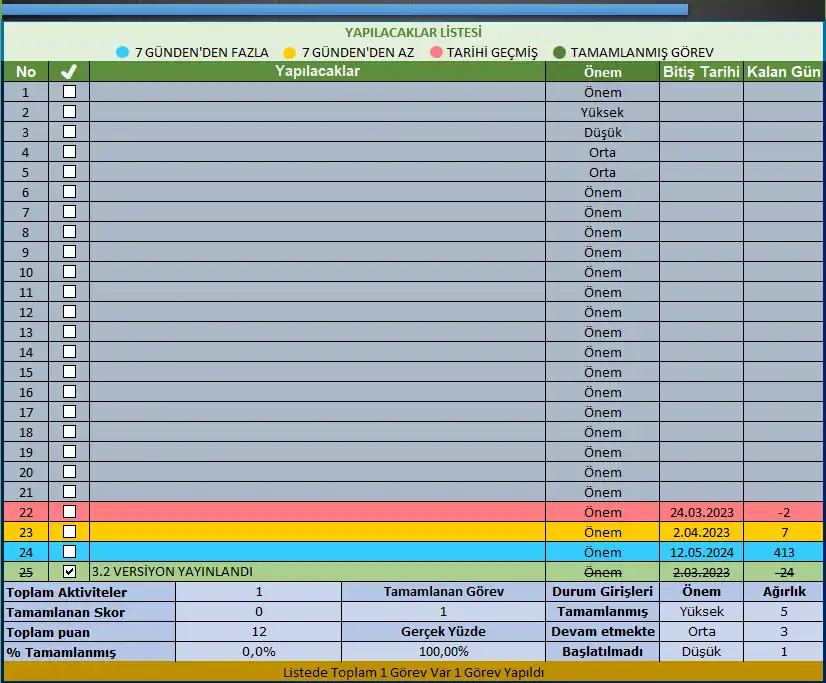Click the Kalan Gün column header
826x683 pixels.
coord(783,72)
